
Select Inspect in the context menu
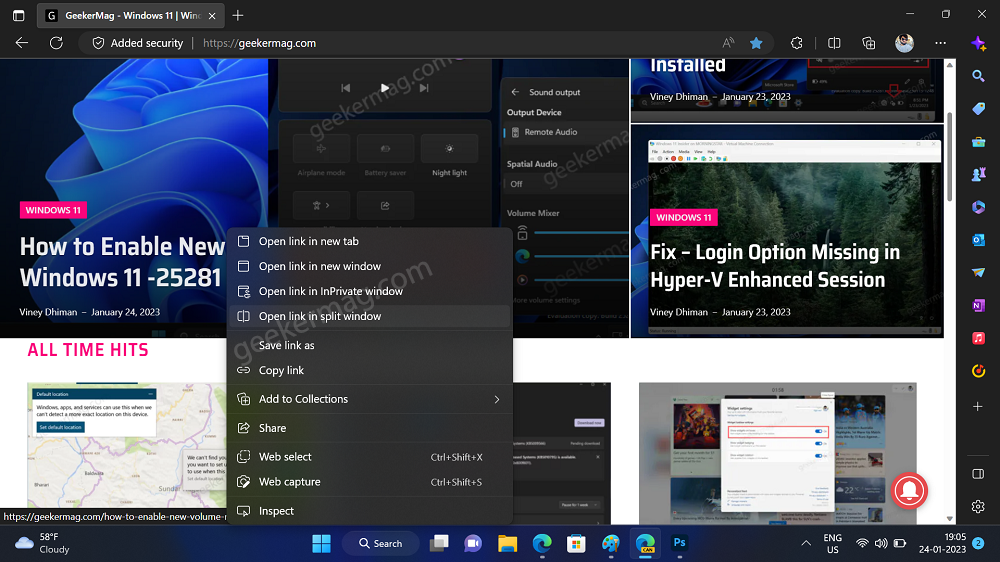point(369,511)
